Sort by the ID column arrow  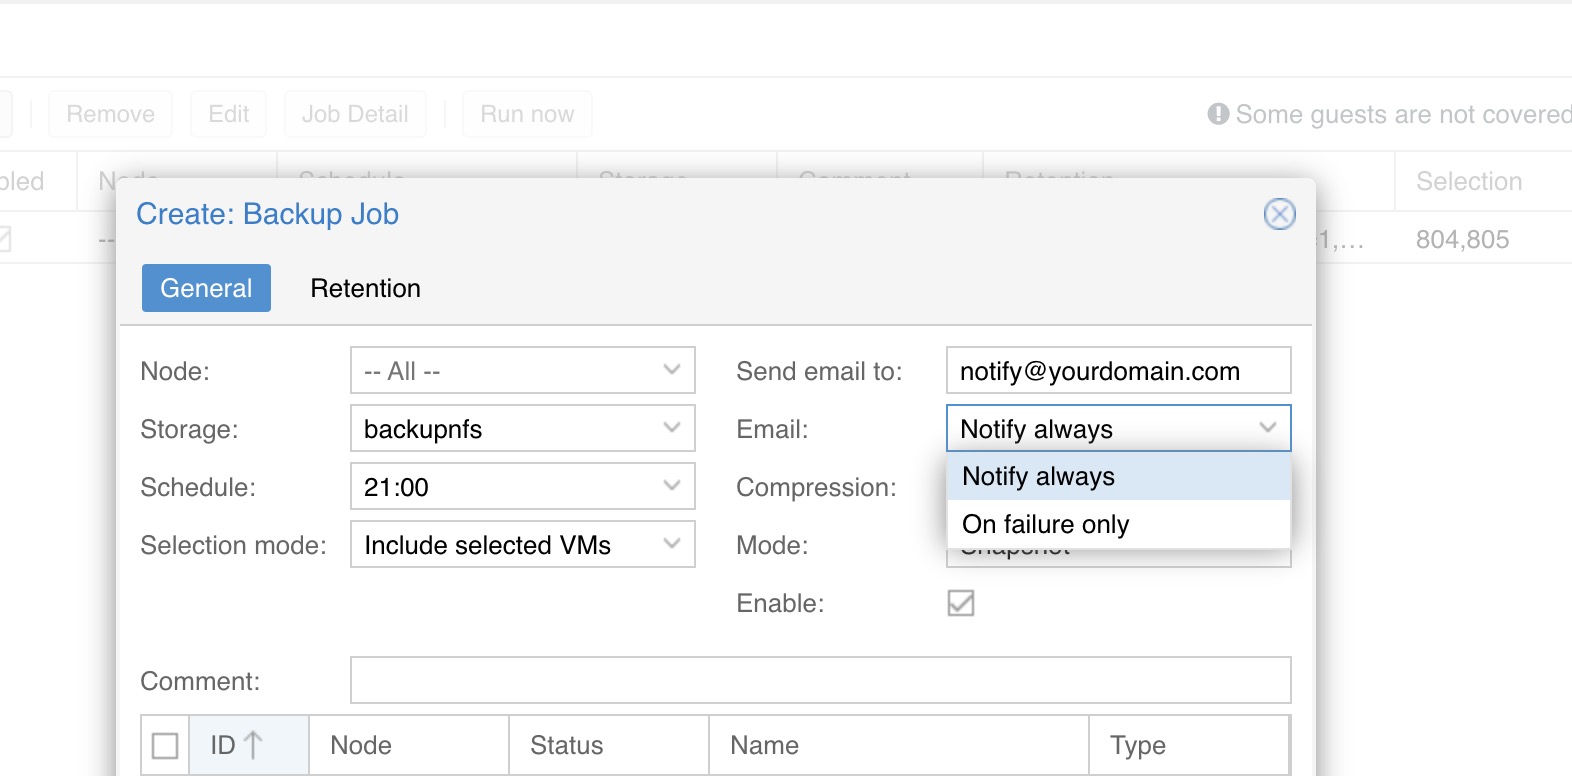[x=253, y=745]
